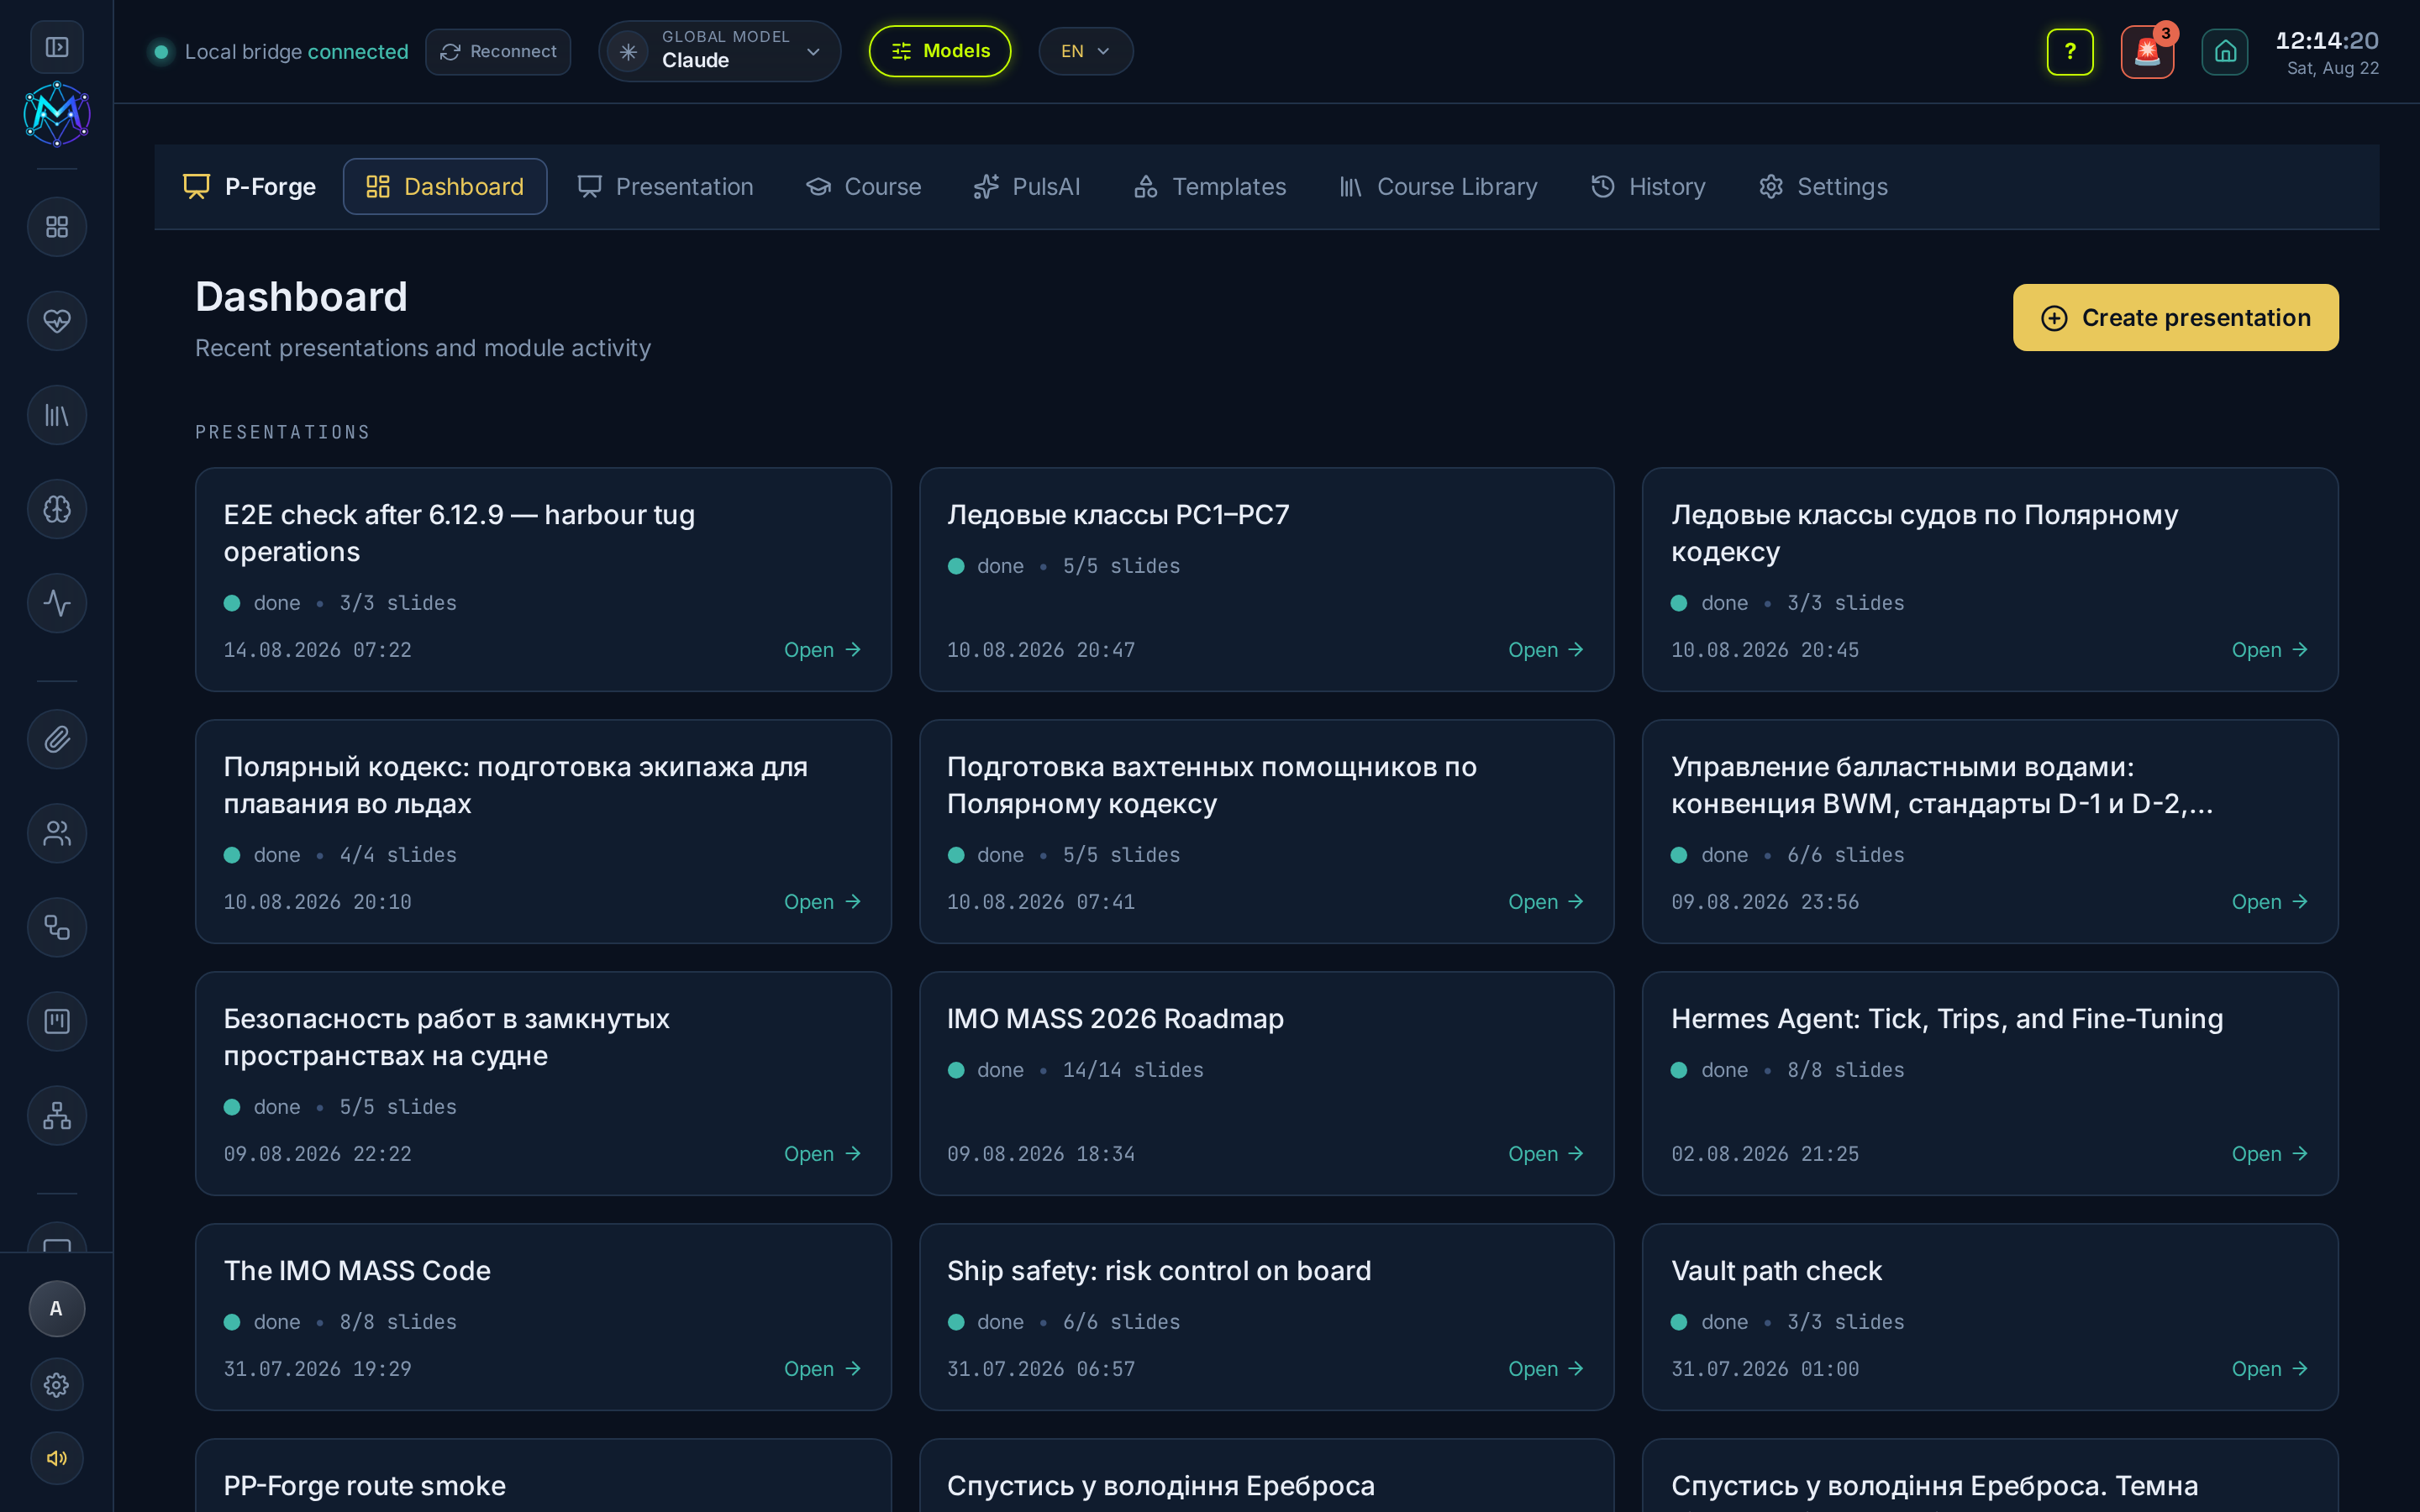This screenshot has height=1512, width=2420.
Task: Click the Local bridge connected status
Action: point(279,51)
